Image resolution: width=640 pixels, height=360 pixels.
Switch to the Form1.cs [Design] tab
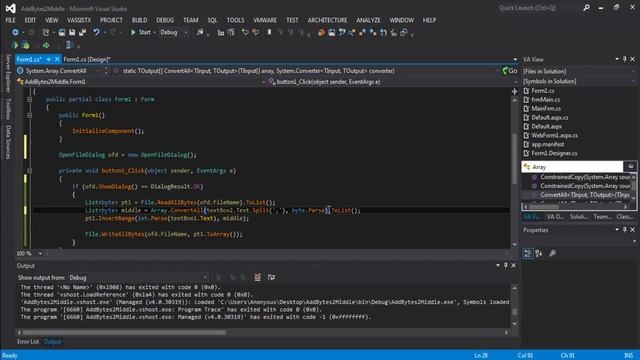point(87,59)
